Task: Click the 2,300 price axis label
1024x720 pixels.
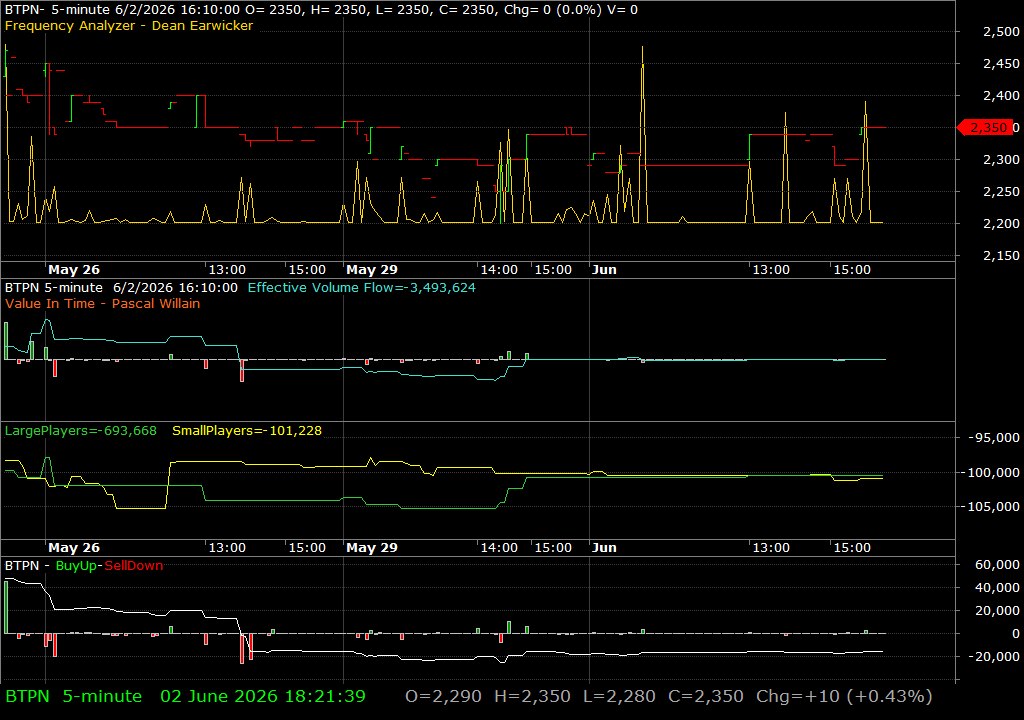Action: click(x=1001, y=159)
